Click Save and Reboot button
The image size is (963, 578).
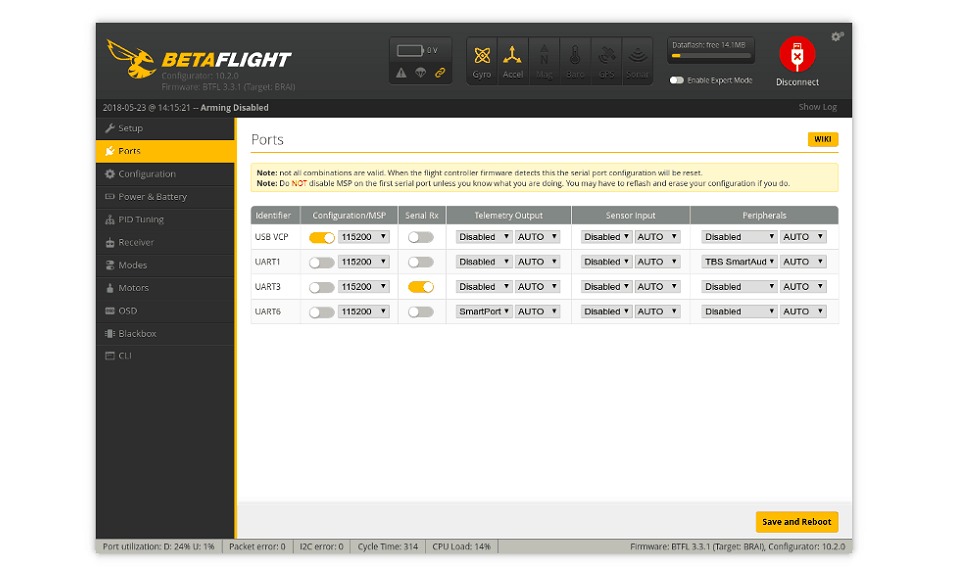point(797,522)
